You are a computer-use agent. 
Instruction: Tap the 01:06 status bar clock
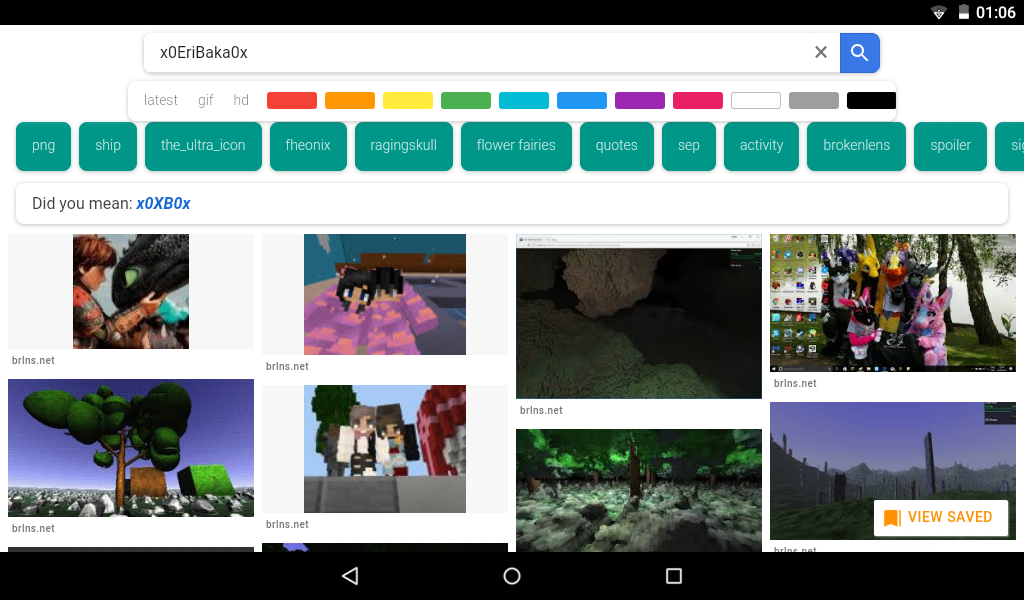[x=996, y=12]
